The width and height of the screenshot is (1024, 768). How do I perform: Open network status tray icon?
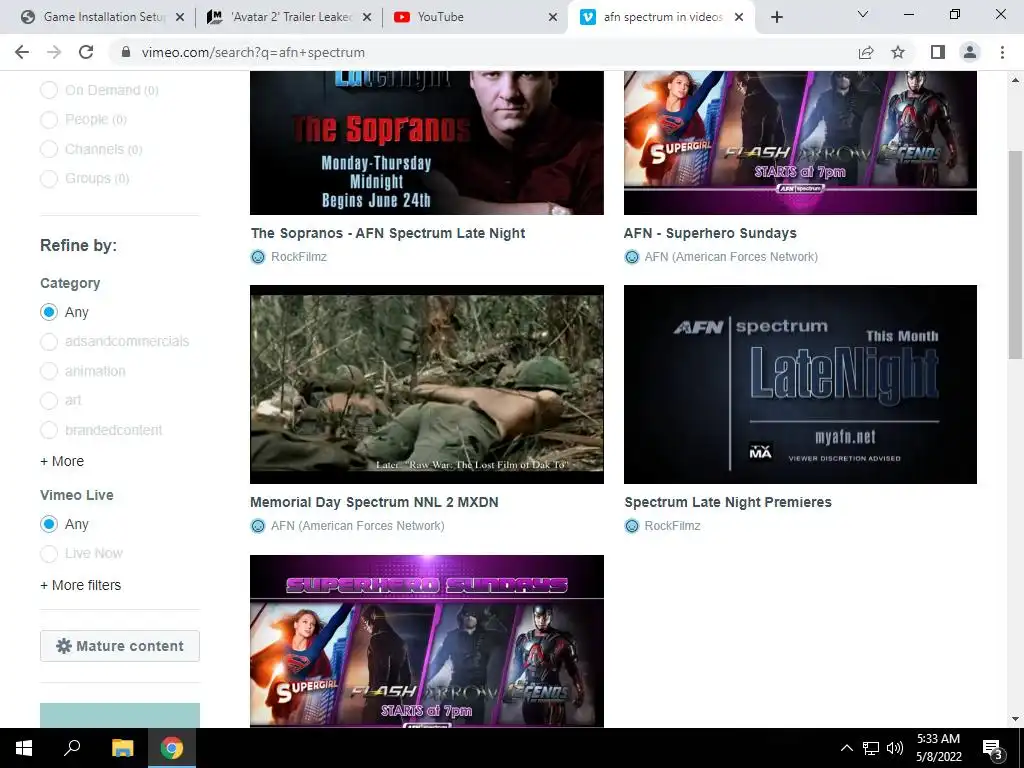(x=871, y=748)
